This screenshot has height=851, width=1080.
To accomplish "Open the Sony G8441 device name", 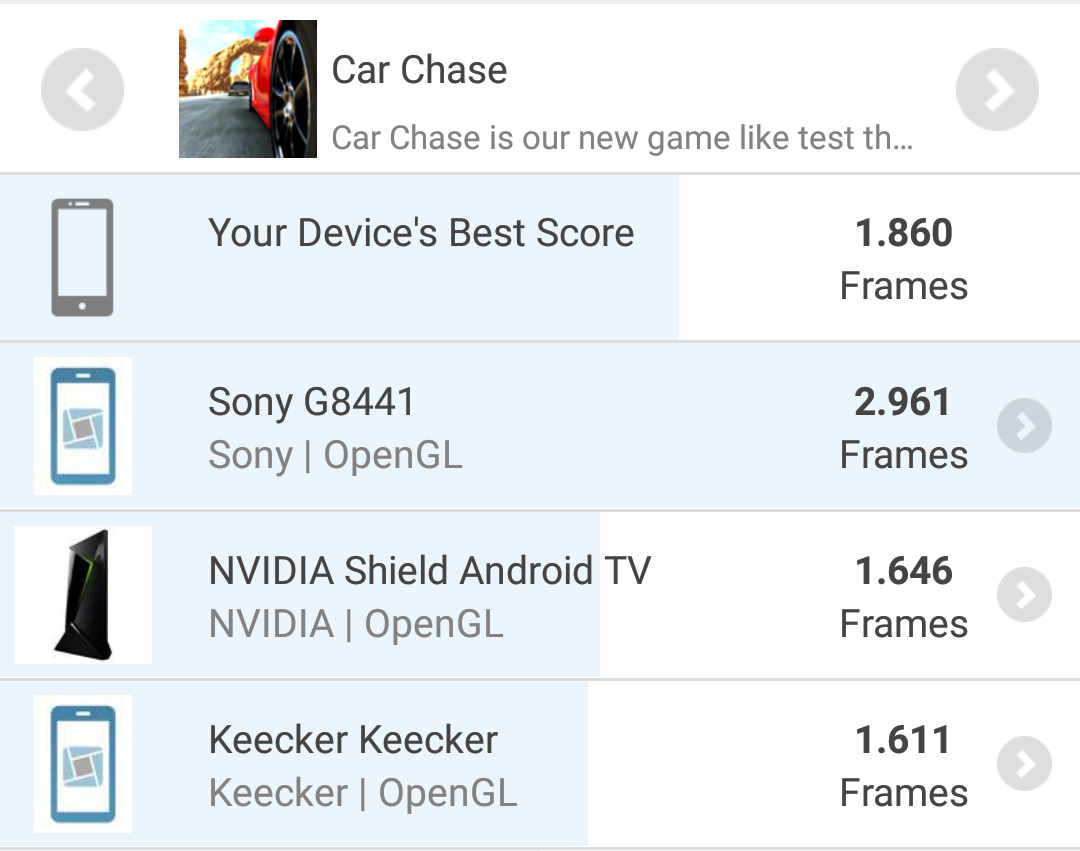I will (311, 402).
